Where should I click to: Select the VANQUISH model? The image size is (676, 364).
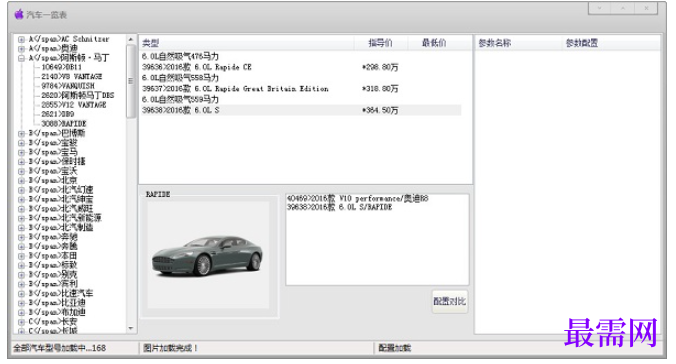click(x=68, y=86)
